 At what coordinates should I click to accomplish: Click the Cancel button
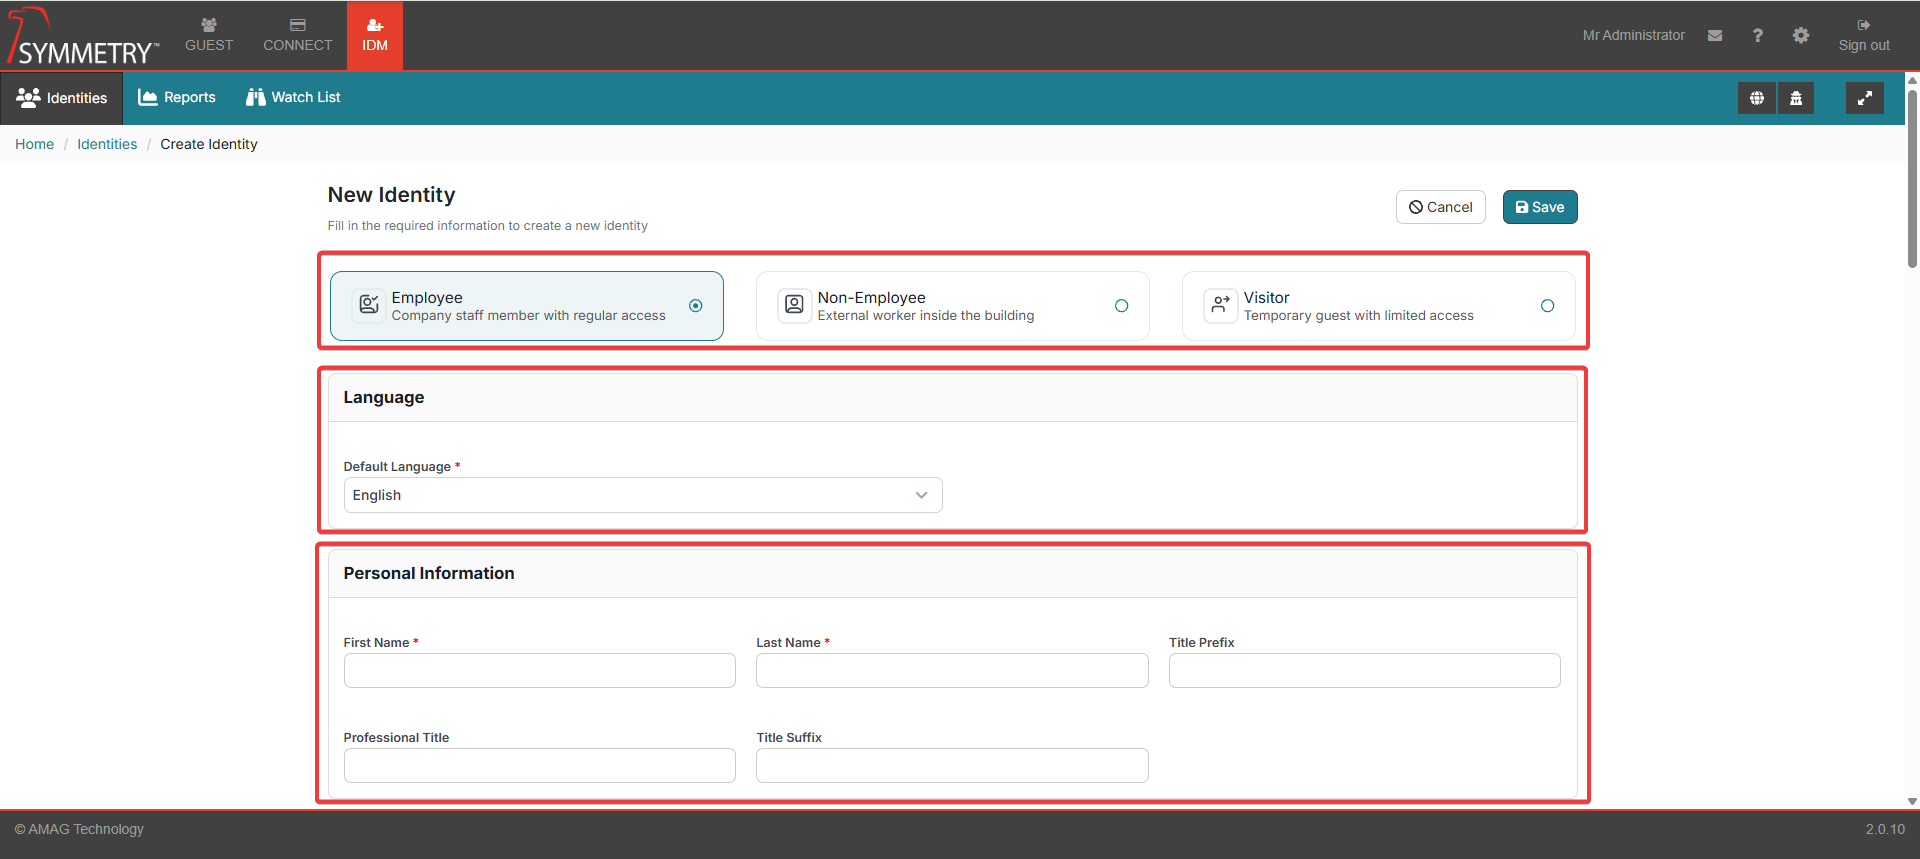tap(1440, 207)
